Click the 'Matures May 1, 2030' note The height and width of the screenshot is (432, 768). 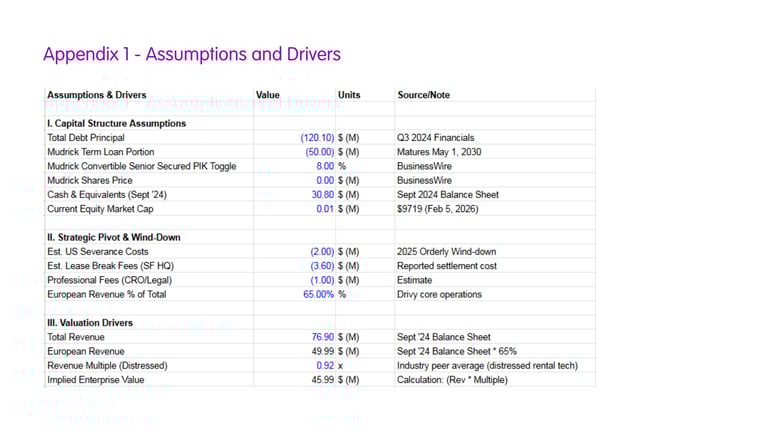pyautogui.click(x=439, y=152)
